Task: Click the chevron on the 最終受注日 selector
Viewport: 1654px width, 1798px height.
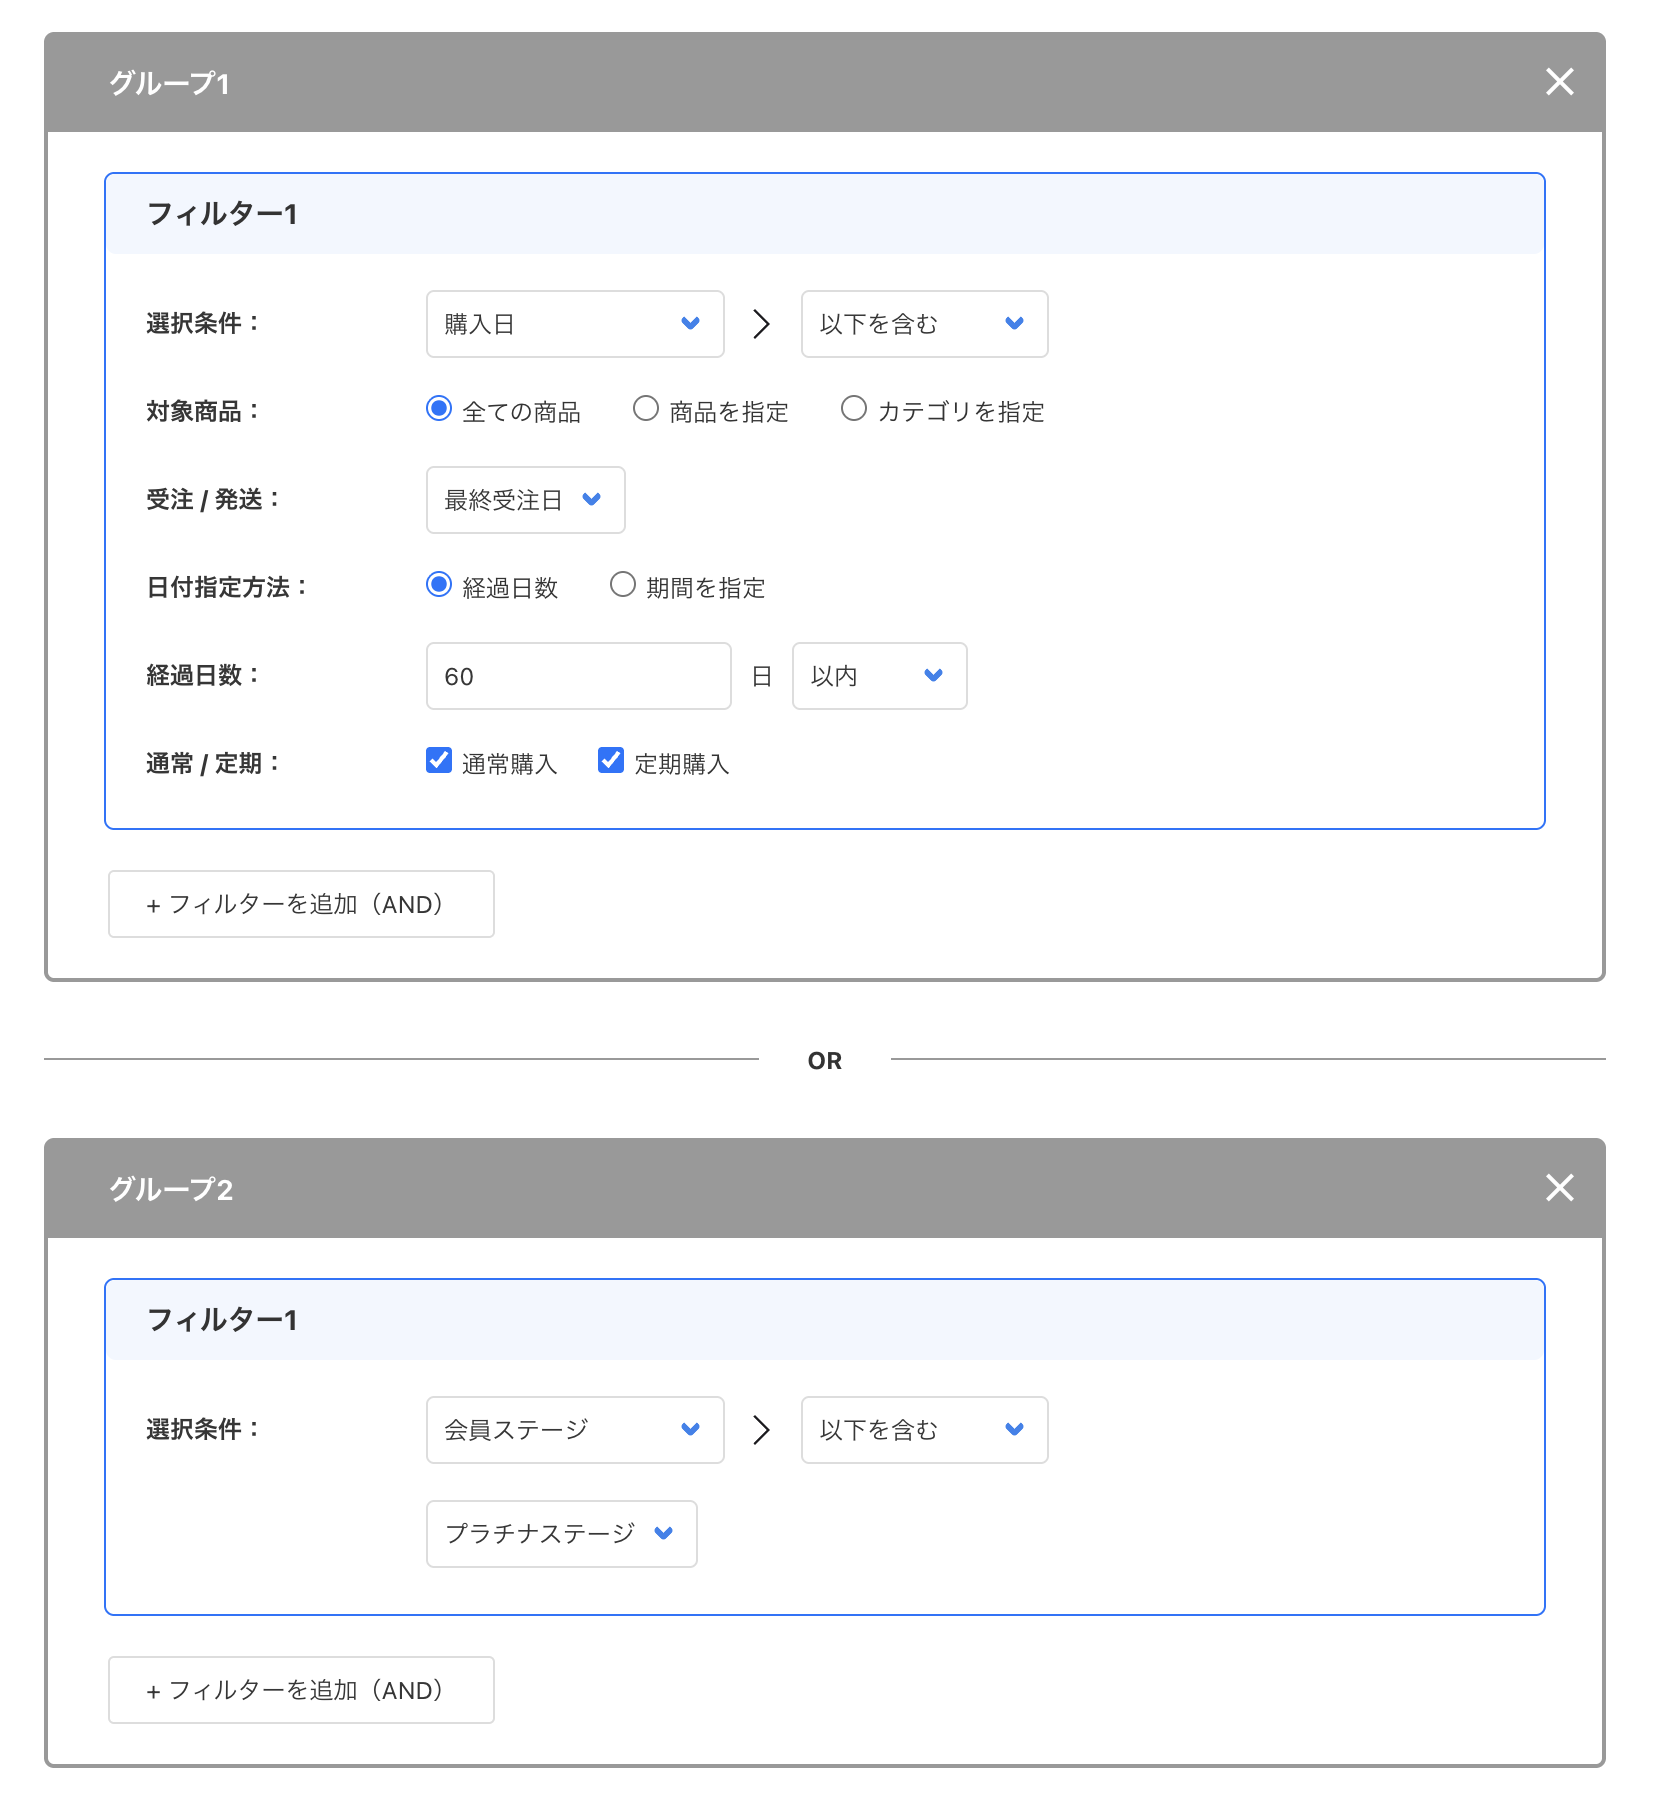Action: click(592, 500)
